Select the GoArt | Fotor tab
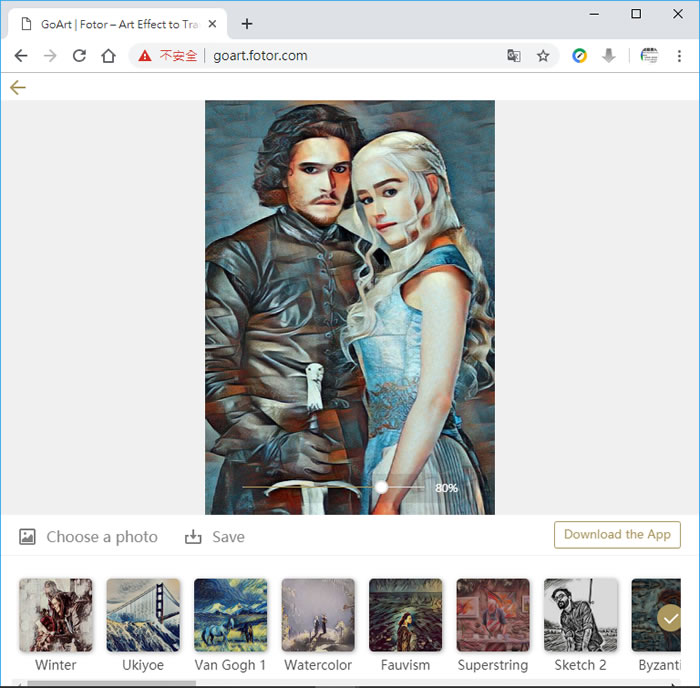The image size is (700, 688). pos(117,24)
